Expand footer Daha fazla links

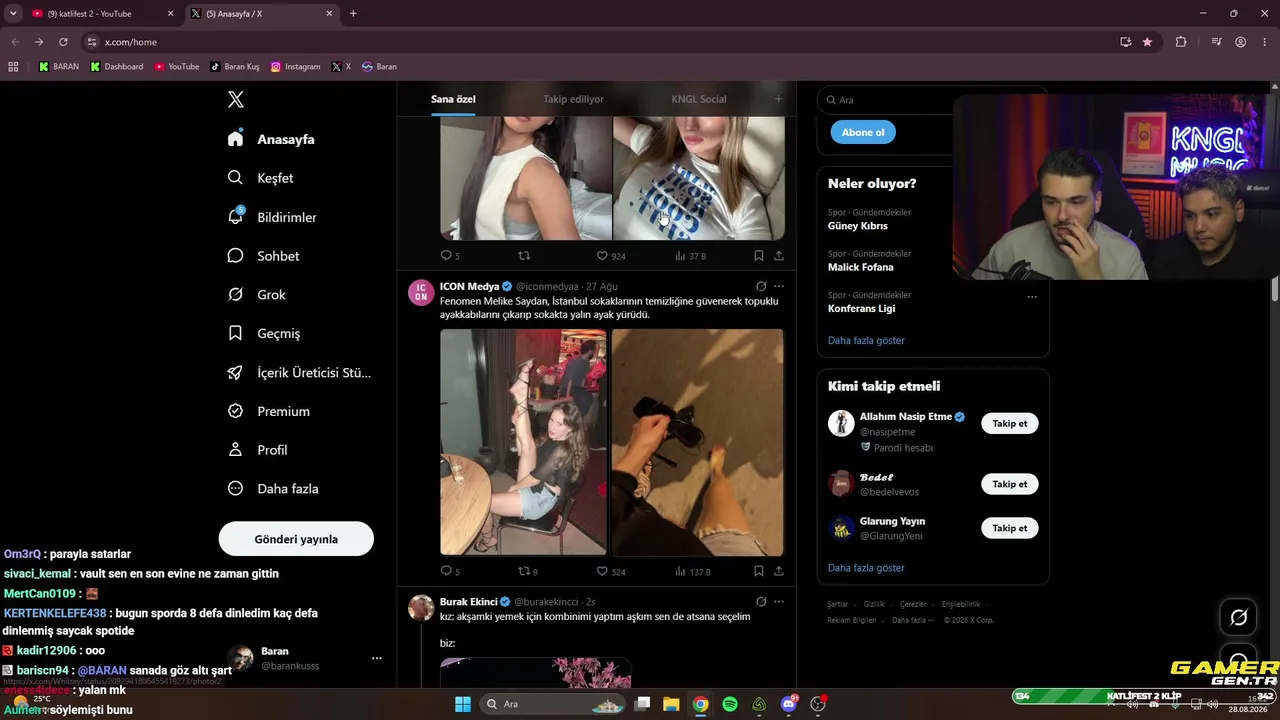(912, 620)
